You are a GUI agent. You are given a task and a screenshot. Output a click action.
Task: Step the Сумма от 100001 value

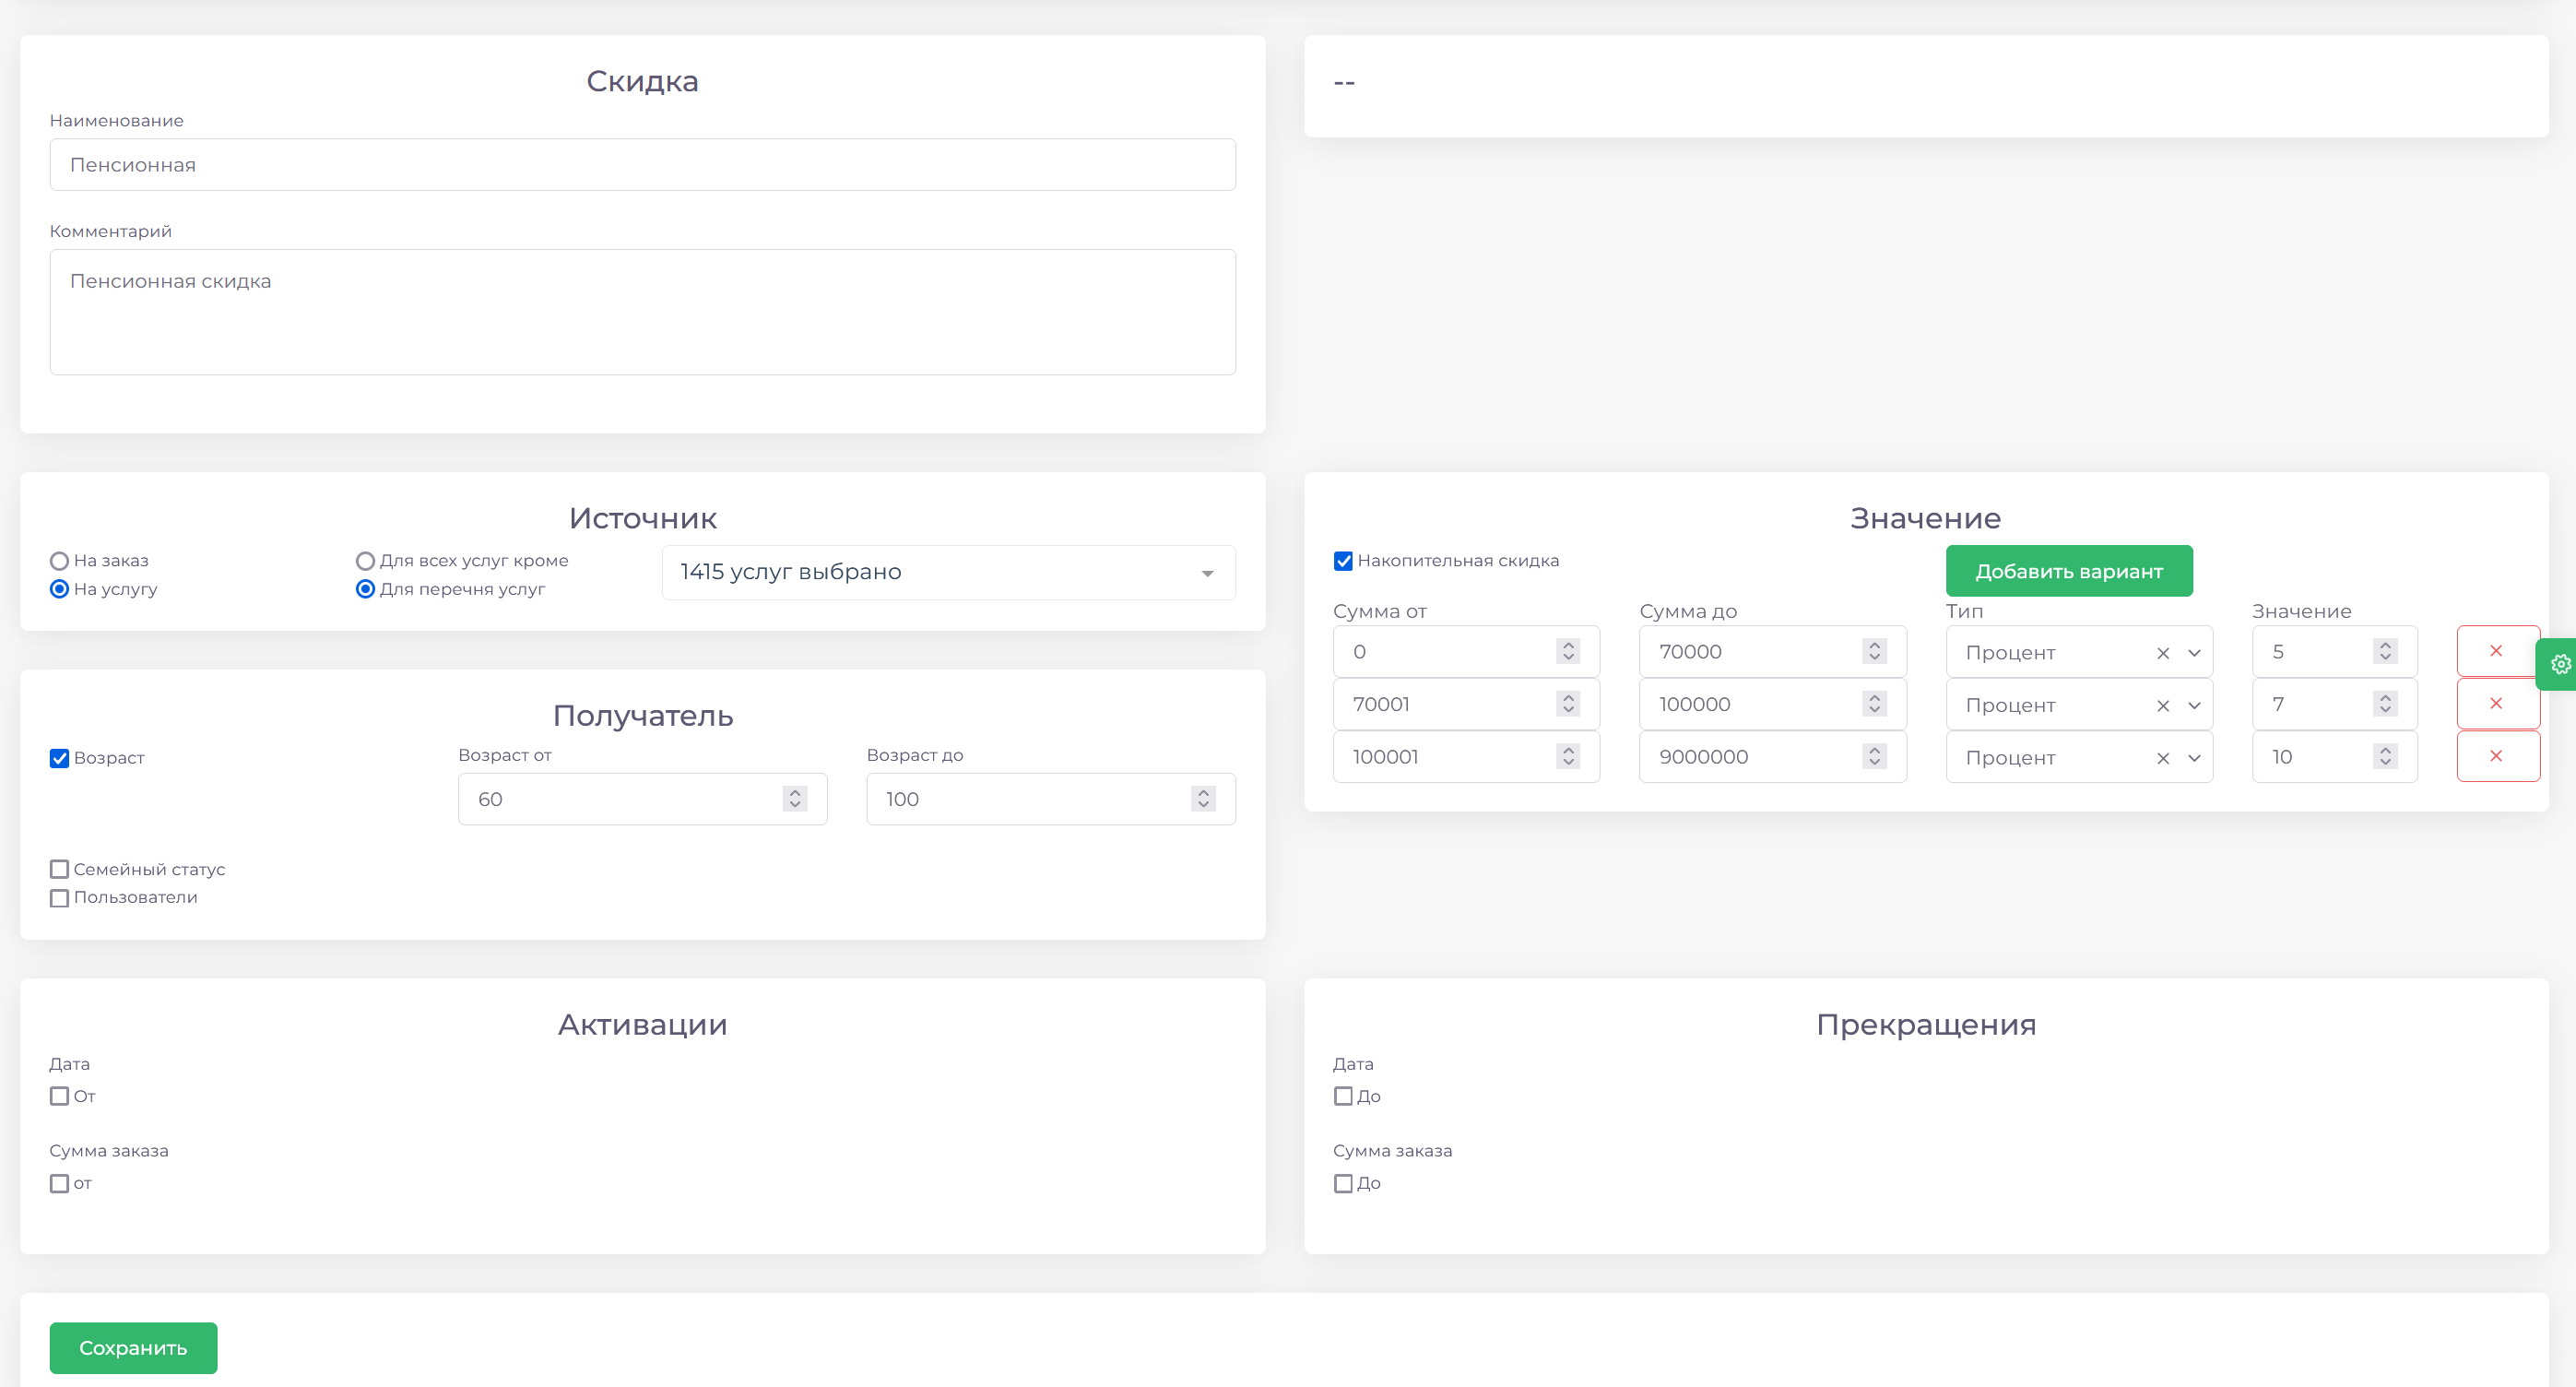1568,756
